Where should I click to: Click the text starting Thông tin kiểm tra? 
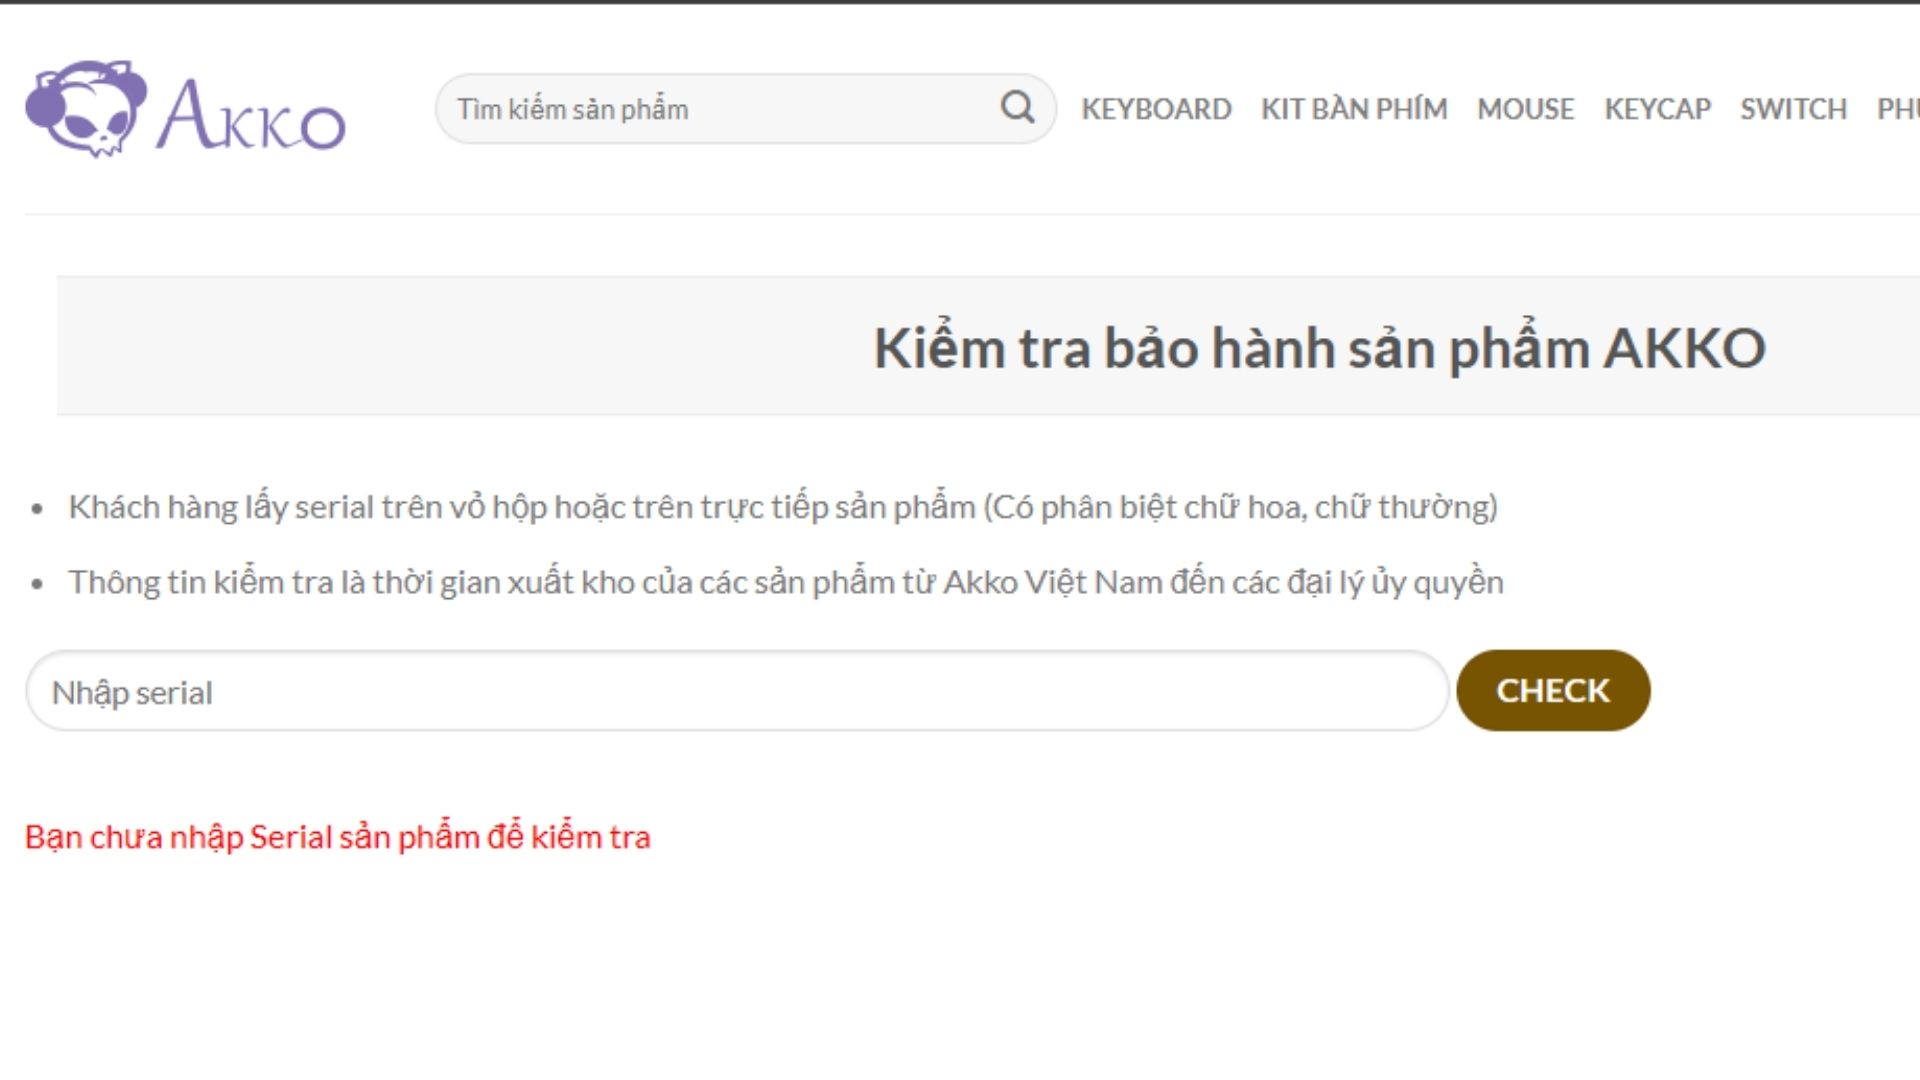pyautogui.click(x=786, y=582)
